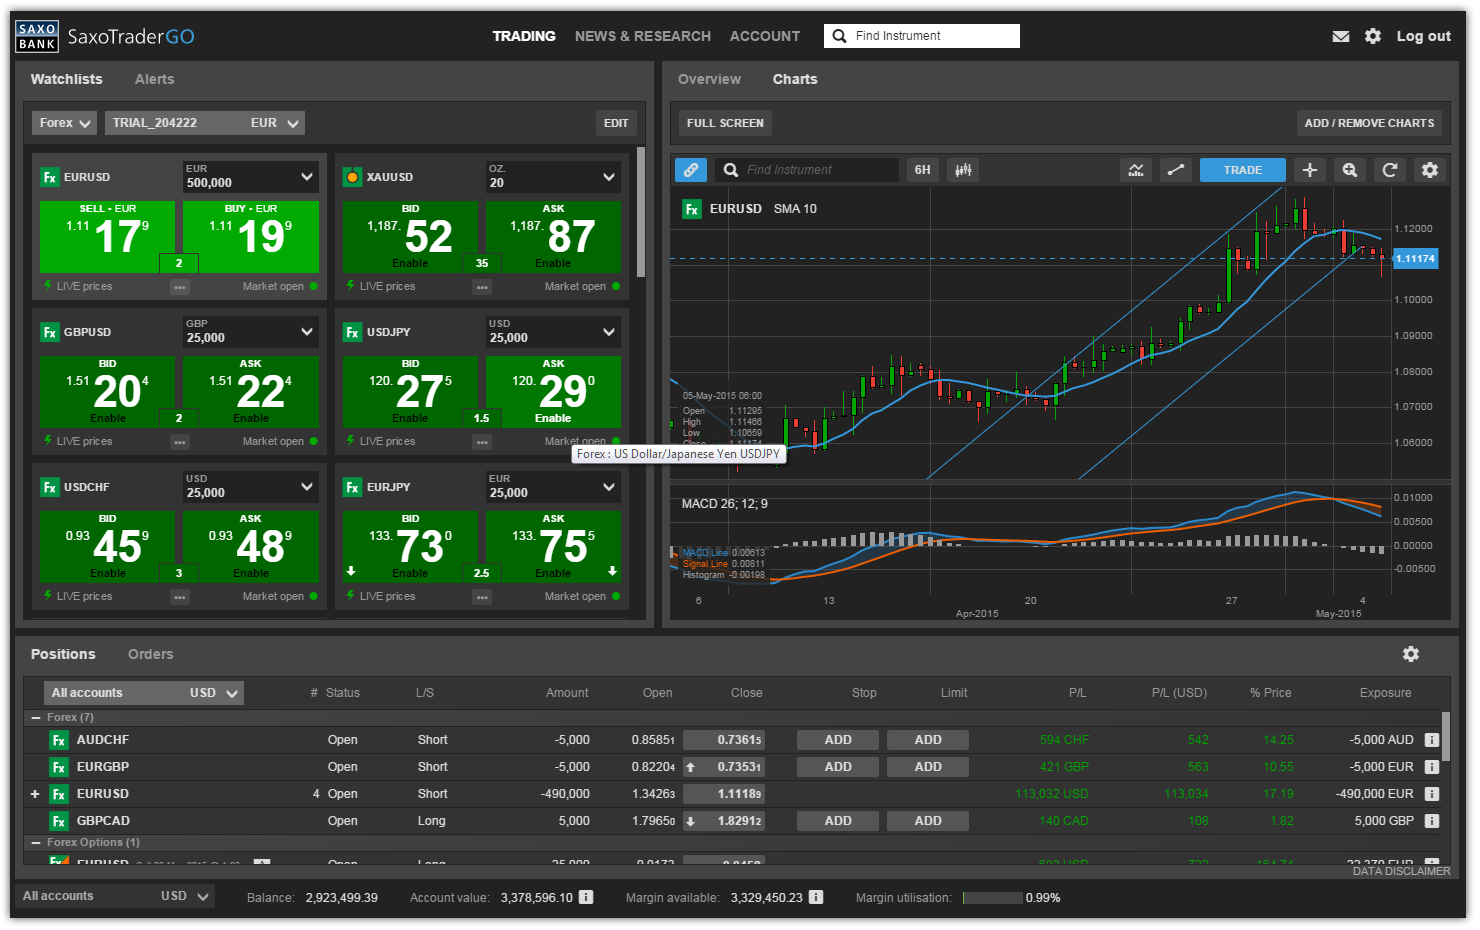This screenshot has width=1480, height=930.
Task: Open the TRADING menu
Action: (x=524, y=36)
